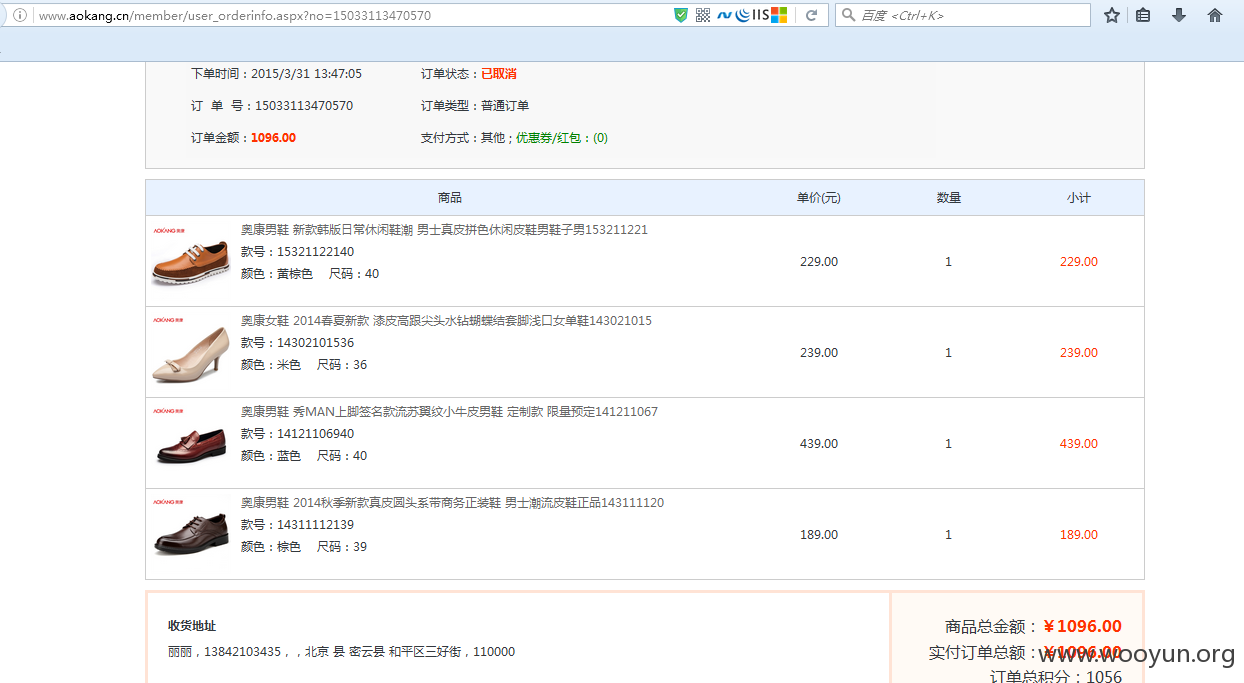The image size is (1244, 683).
Task: Click the green security shield icon
Action: pyautogui.click(x=681, y=15)
